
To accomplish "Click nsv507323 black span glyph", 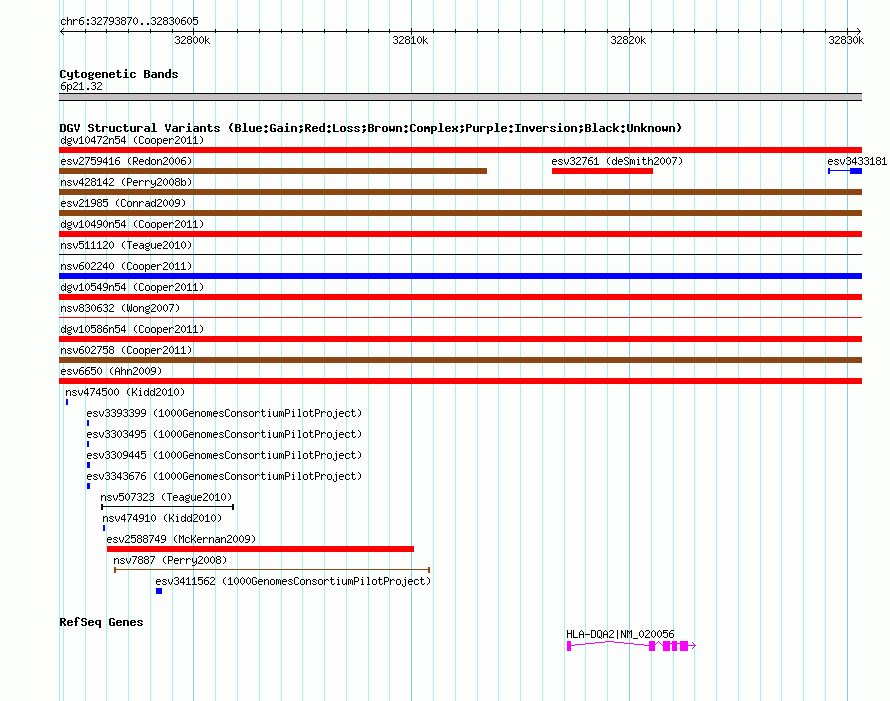I will coord(167,507).
